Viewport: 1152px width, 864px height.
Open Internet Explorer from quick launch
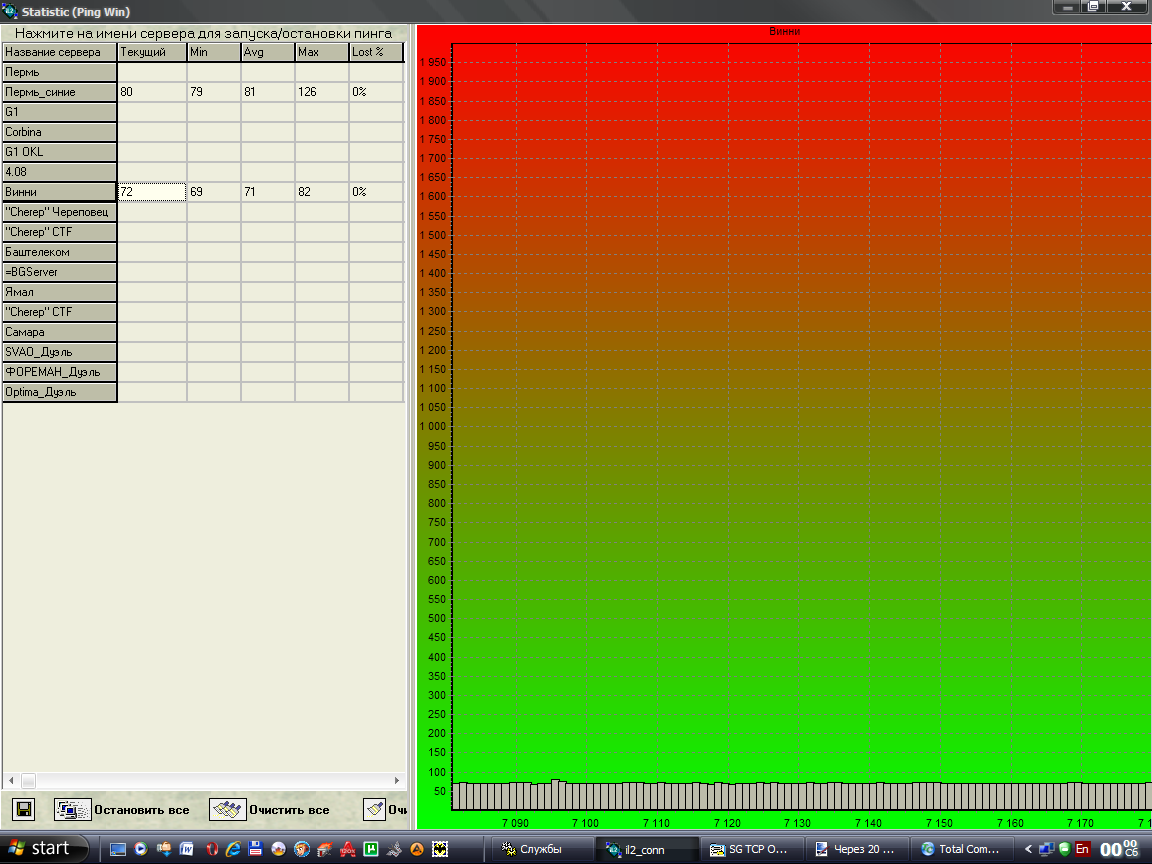[x=233, y=849]
